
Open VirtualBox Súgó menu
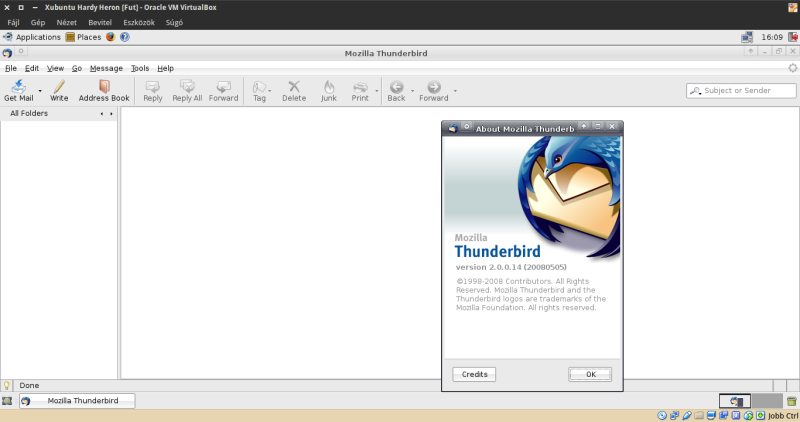click(174, 22)
